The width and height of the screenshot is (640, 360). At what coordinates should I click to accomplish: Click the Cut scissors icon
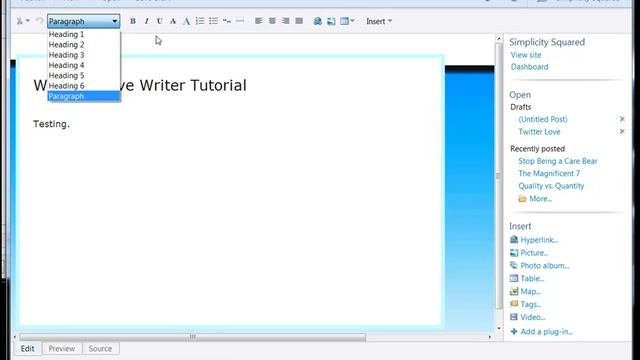click(x=19, y=21)
